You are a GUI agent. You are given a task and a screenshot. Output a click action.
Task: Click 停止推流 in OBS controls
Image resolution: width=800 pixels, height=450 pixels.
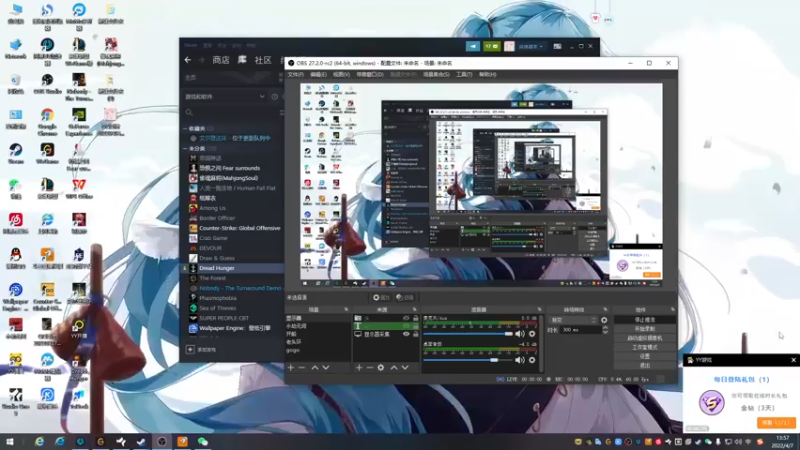pyautogui.click(x=645, y=320)
